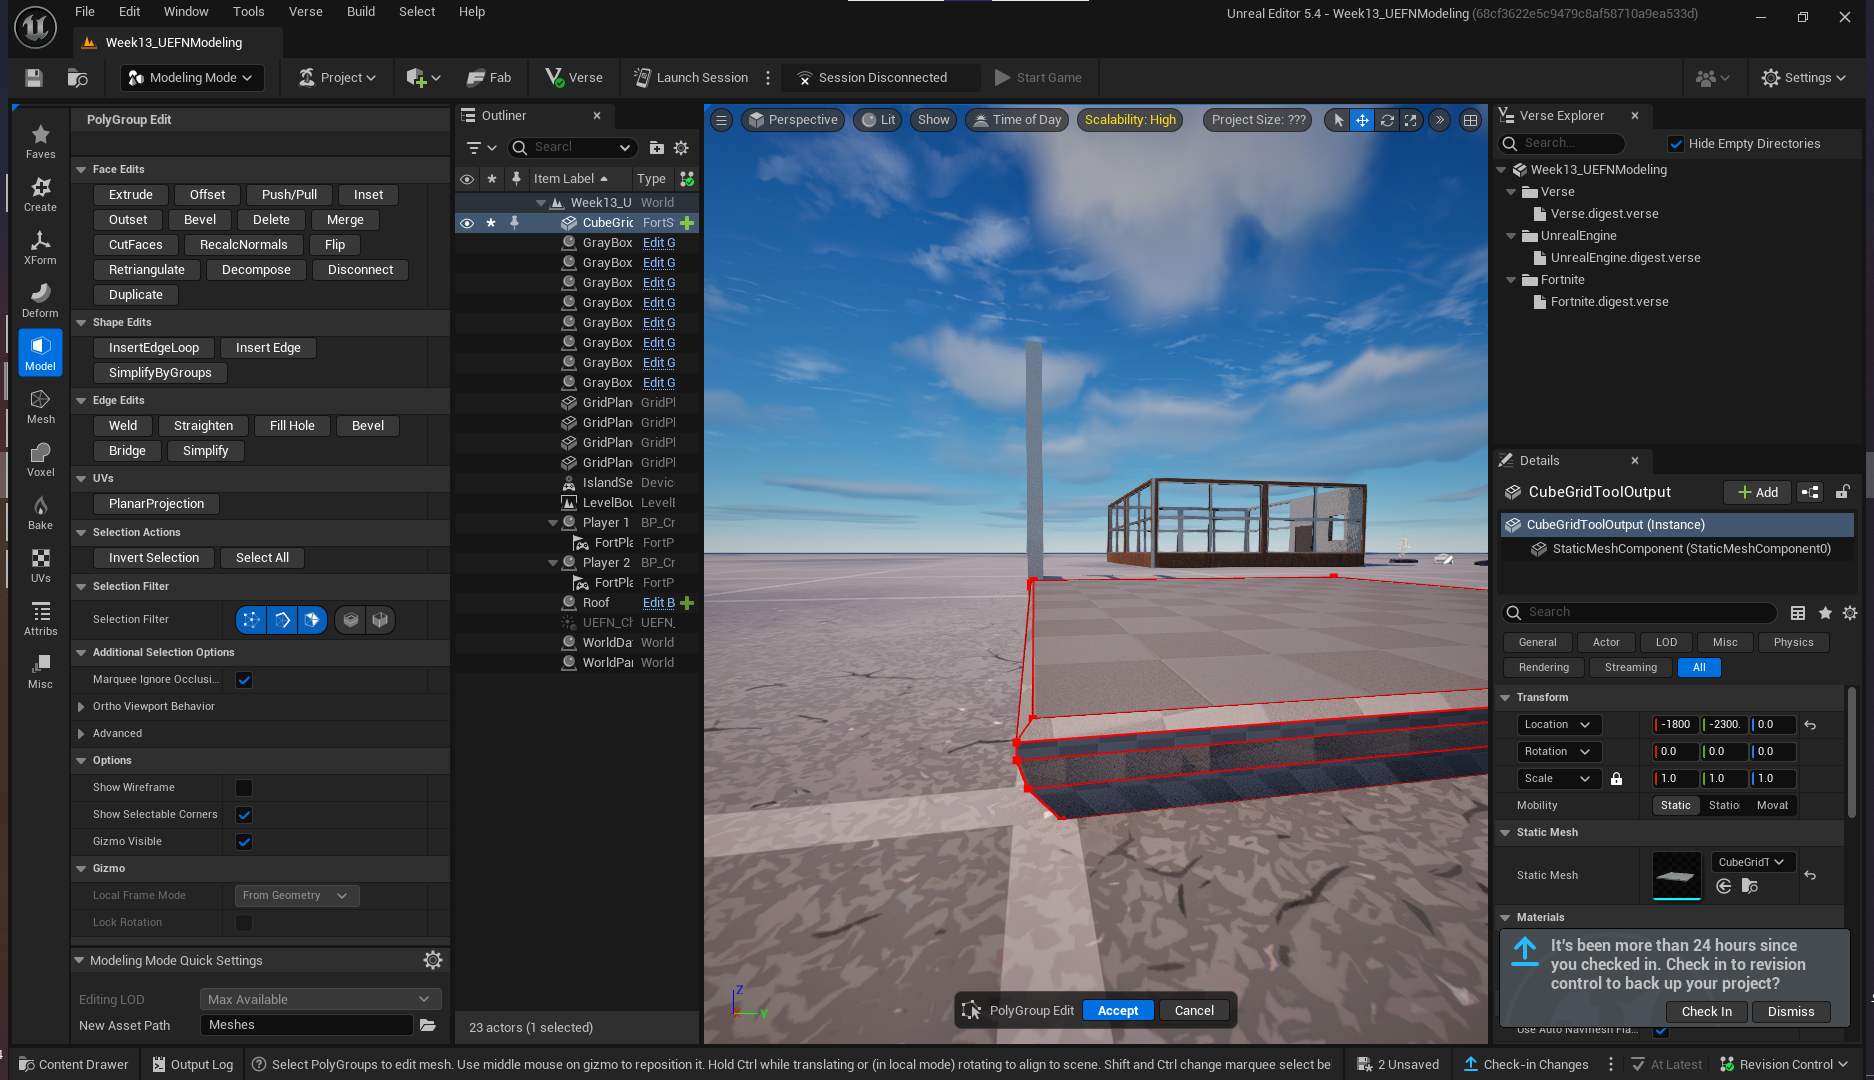1874x1080 pixels.
Task: Select face selection filter
Action: point(312,620)
